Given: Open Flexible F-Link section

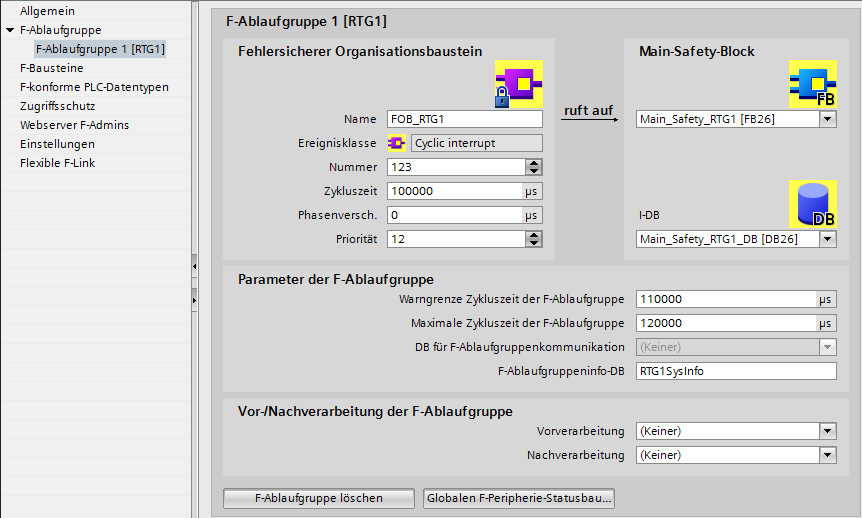Looking at the screenshot, I should tap(57, 163).
